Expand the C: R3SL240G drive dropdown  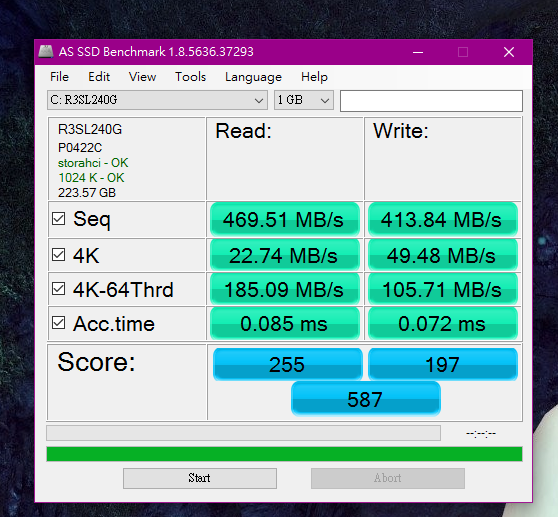157,100
